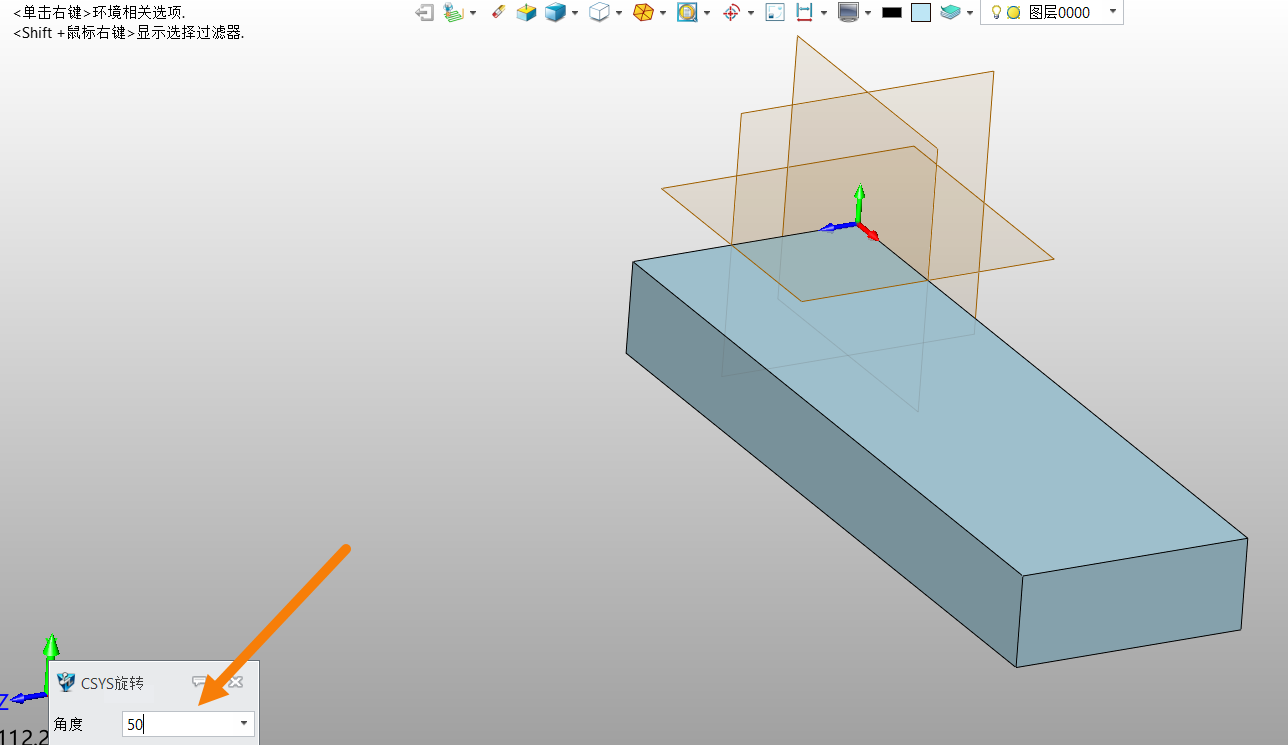
Task: Expand the dimension measure dropdown arrow
Action: [x=823, y=13]
